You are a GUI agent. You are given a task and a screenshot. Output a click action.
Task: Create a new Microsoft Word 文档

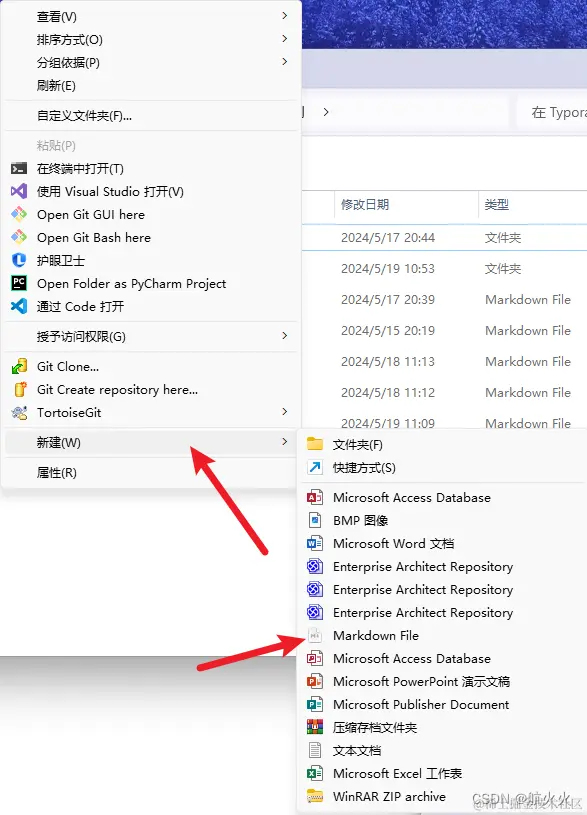443,543
